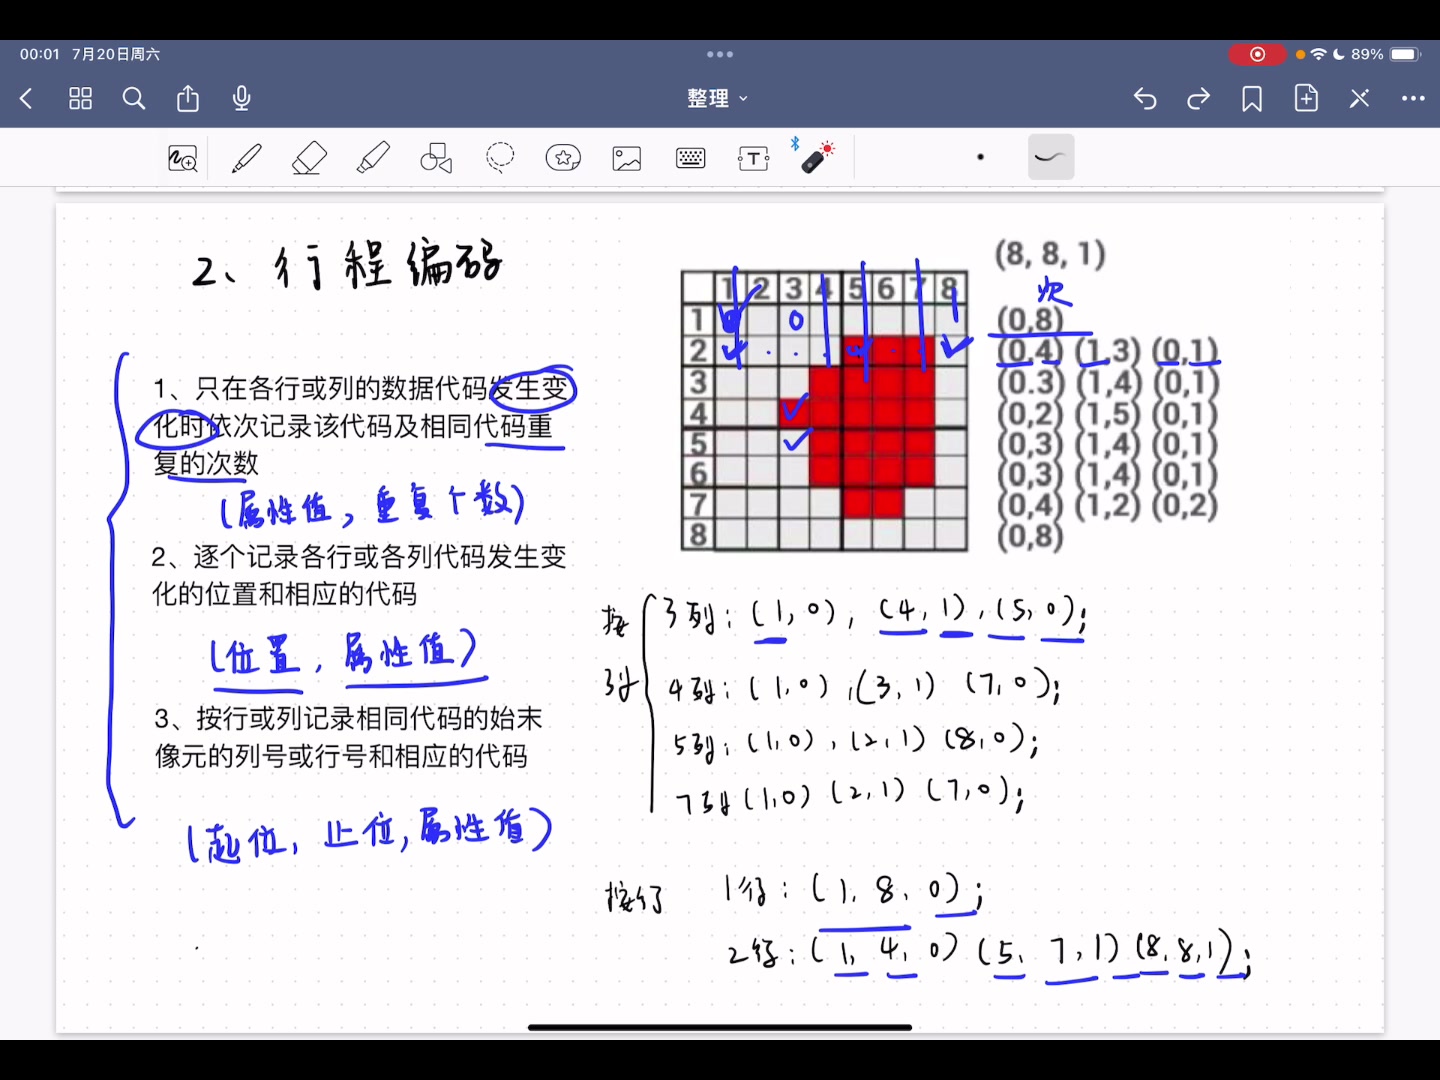Select the Fountain Pen tool

click(246, 157)
